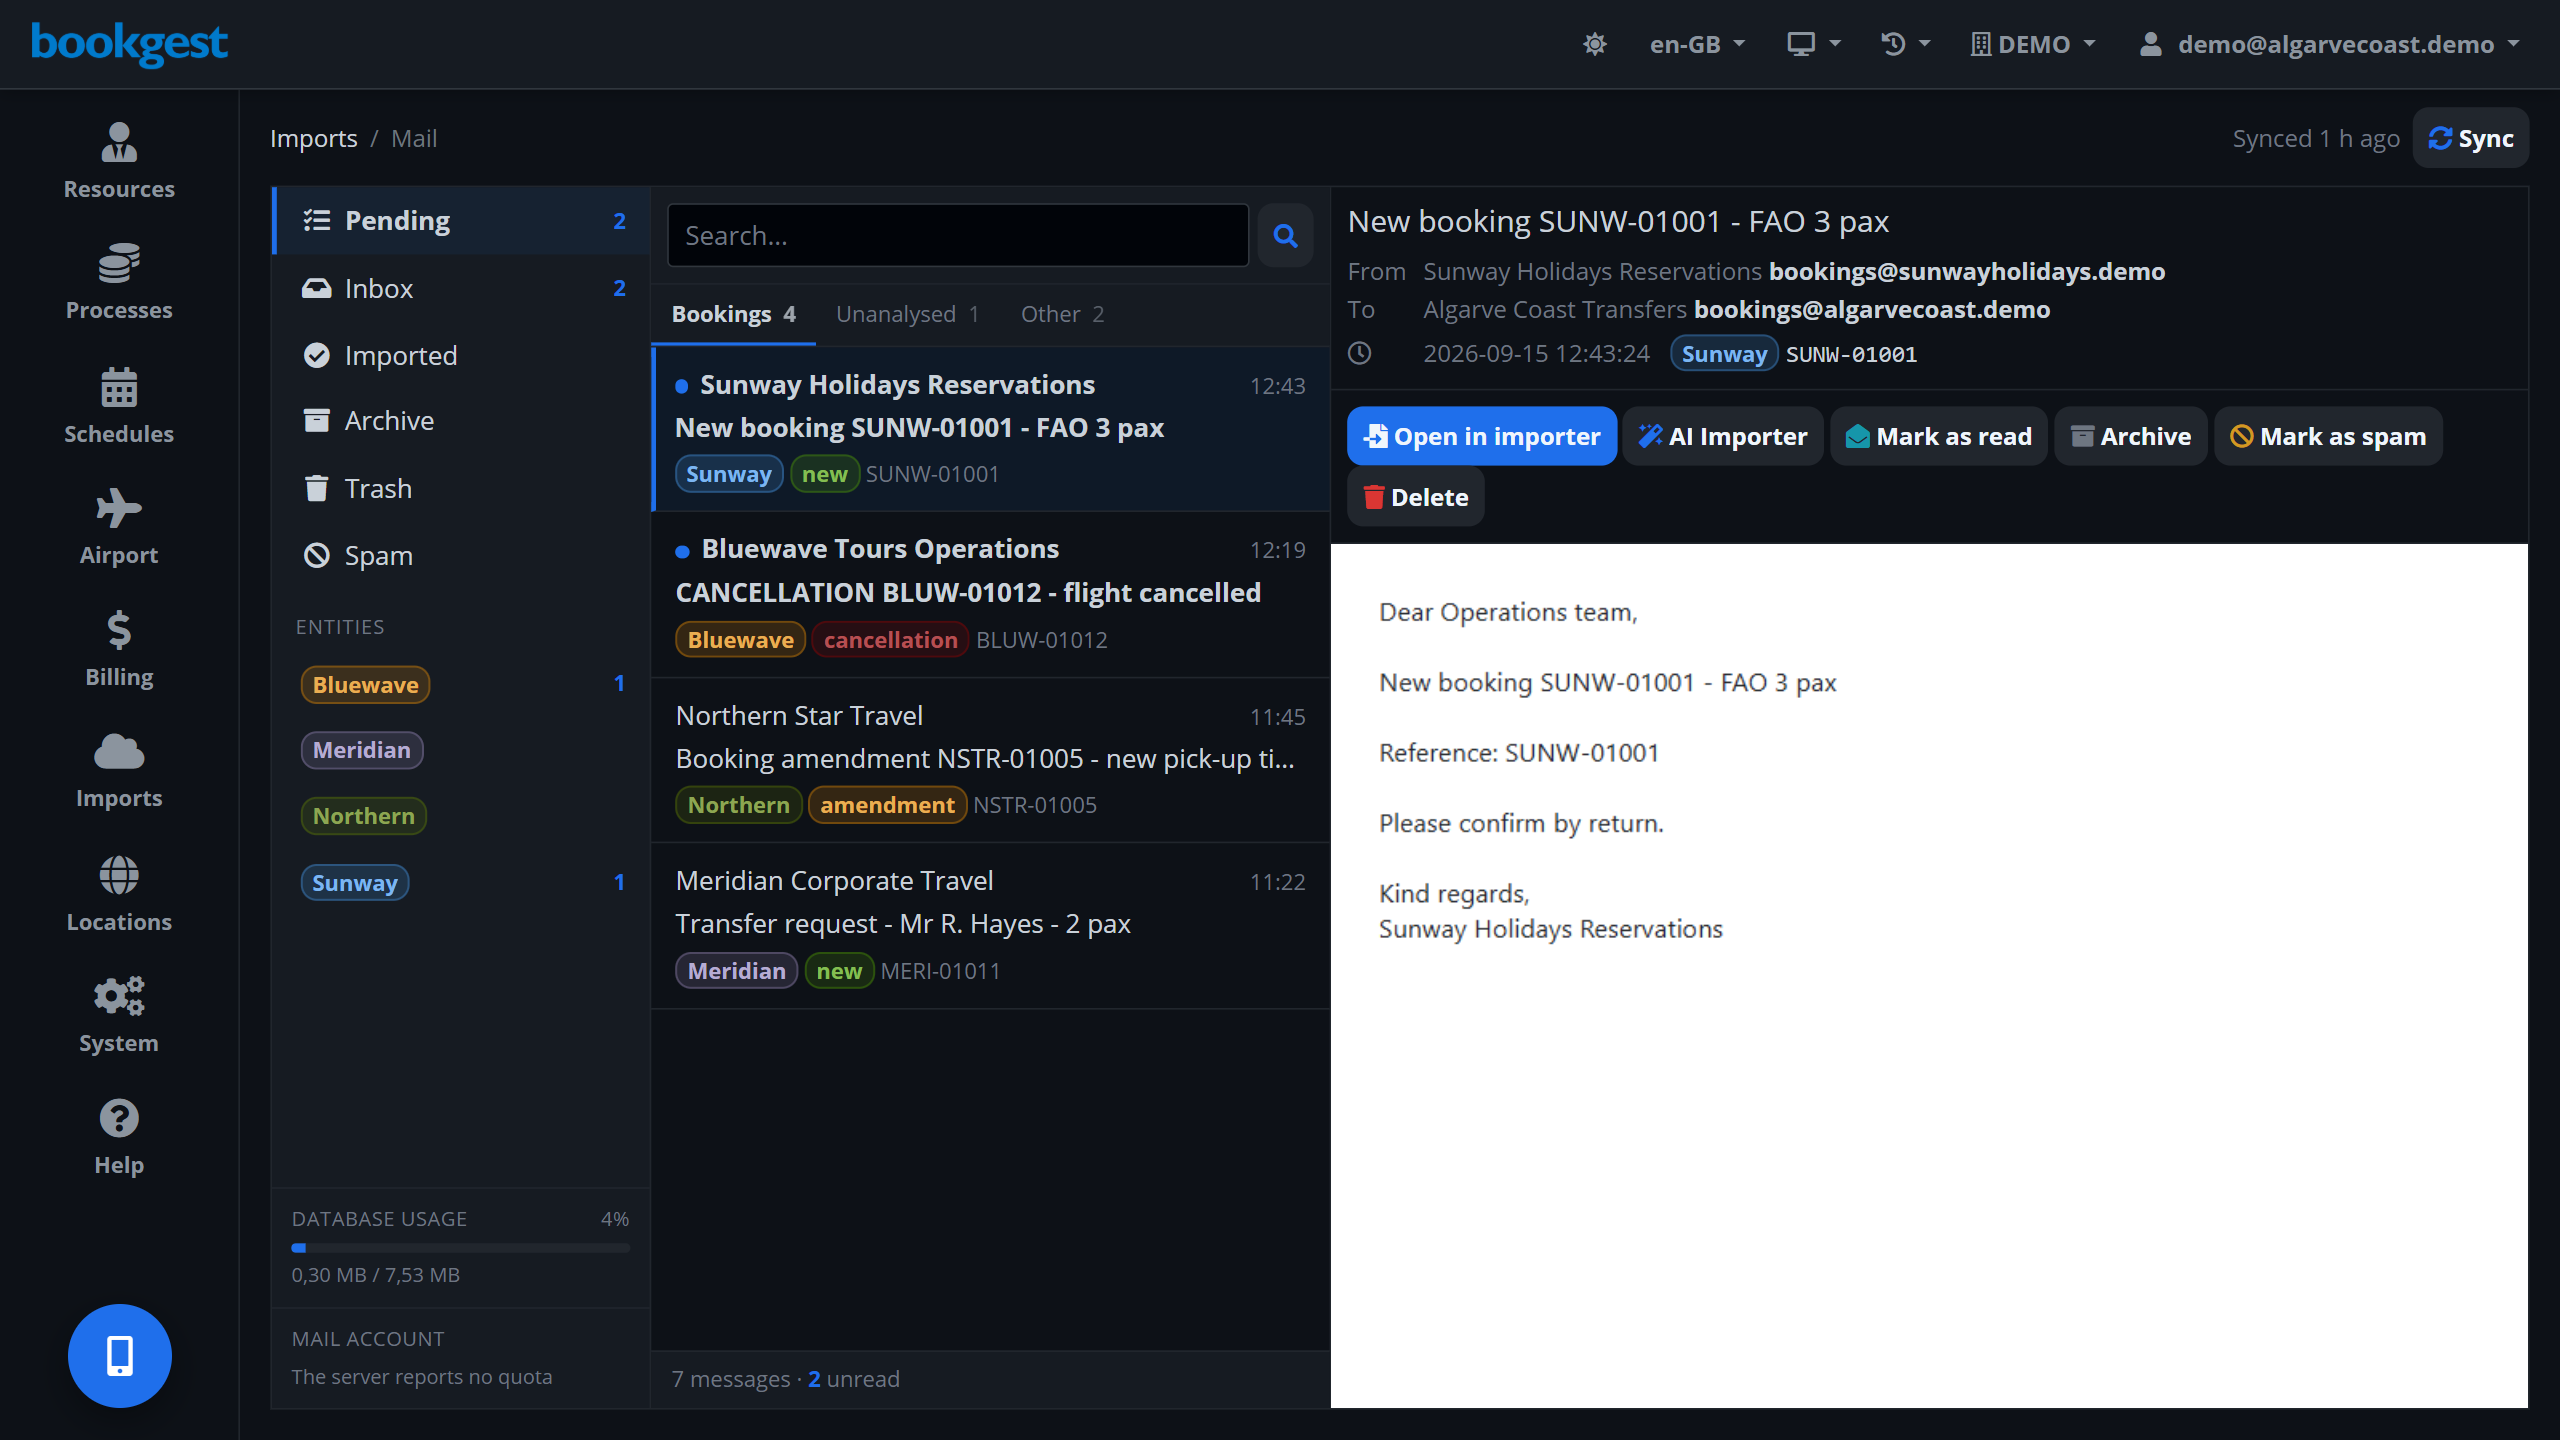Open the Schedules calendar icon

[119, 388]
